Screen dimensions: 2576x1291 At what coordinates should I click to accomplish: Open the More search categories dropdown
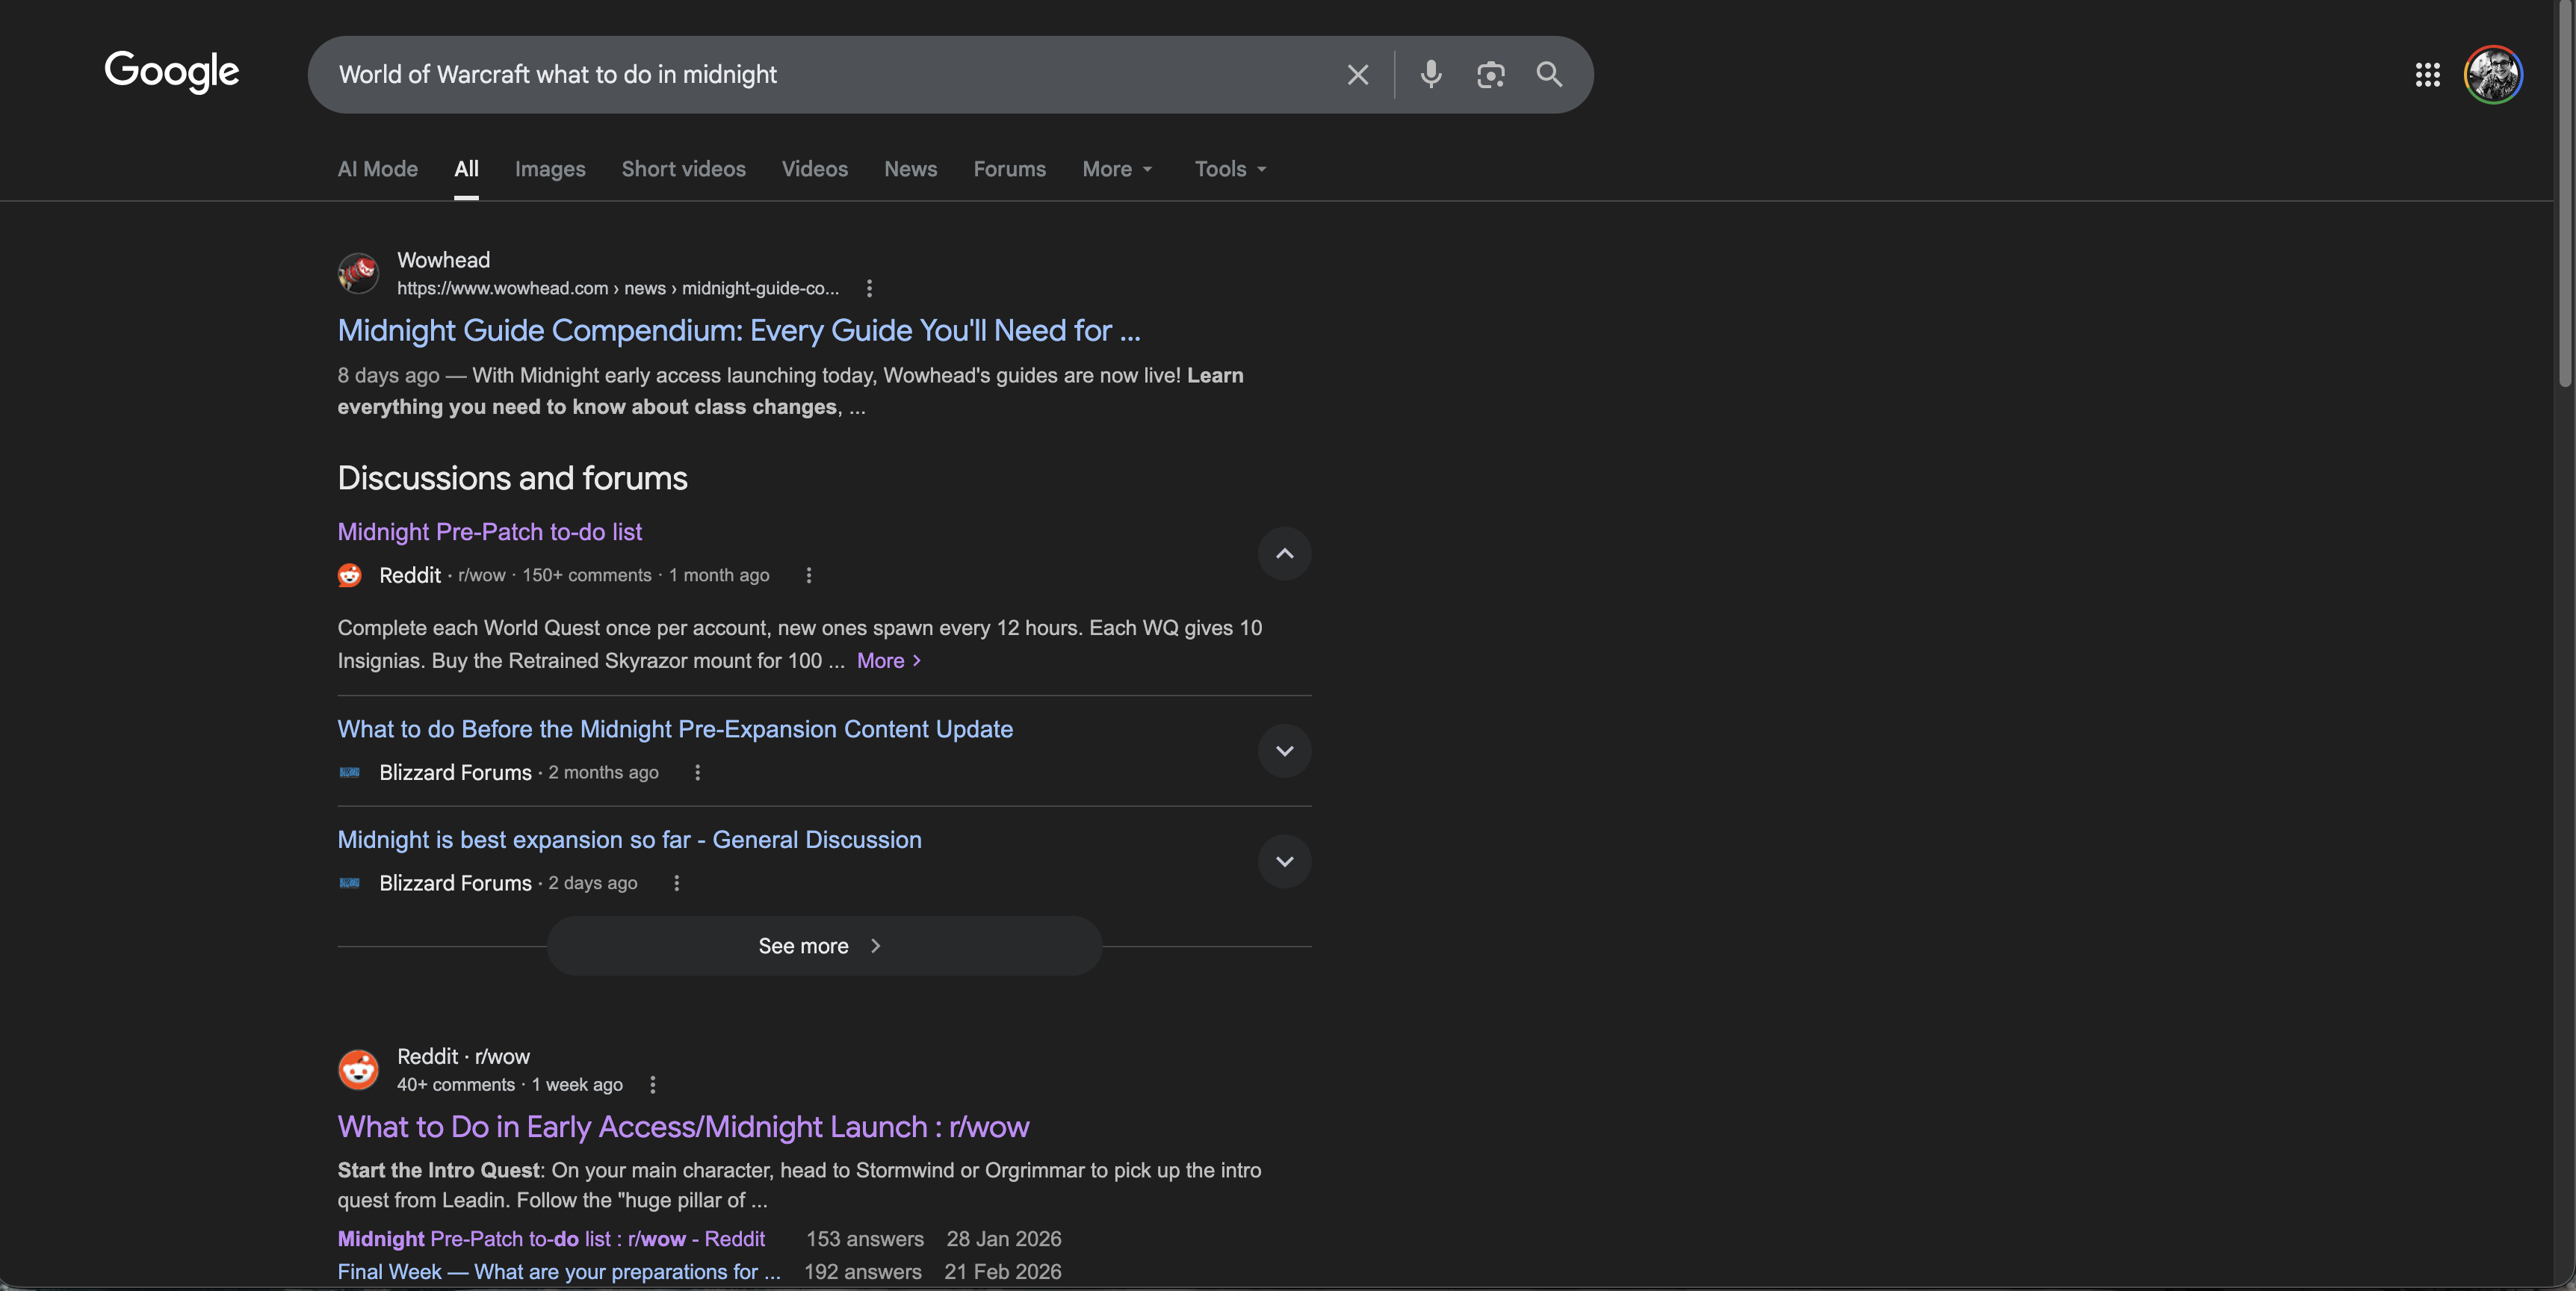[x=1116, y=169]
